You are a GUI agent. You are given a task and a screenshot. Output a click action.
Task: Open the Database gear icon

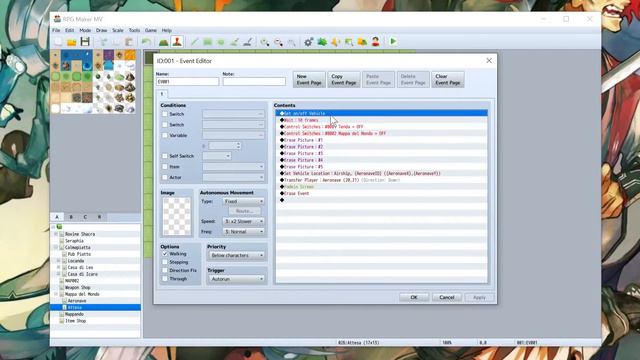pyautogui.click(x=309, y=42)
